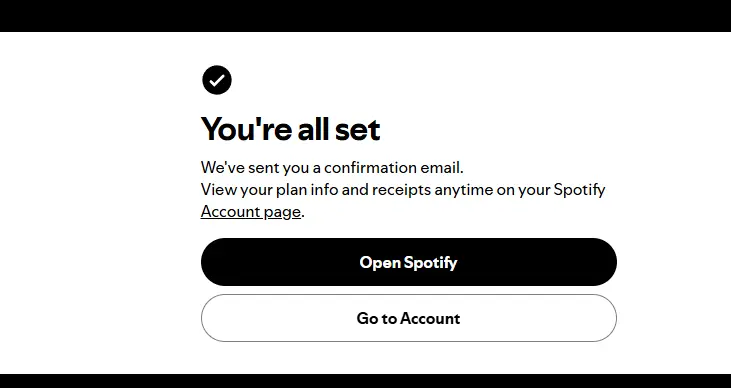731x388 pixels.
Task: Click the word "page" in the underlined link
Action: (282, 213)
